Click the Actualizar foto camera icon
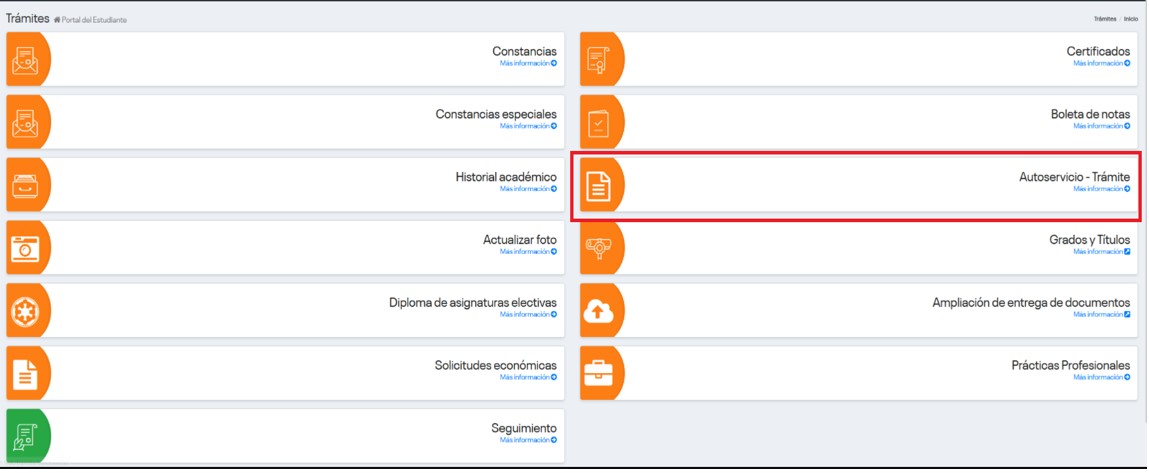This screenshot has width=1149, height=473. pyautogui.click(x=24, y=248)
